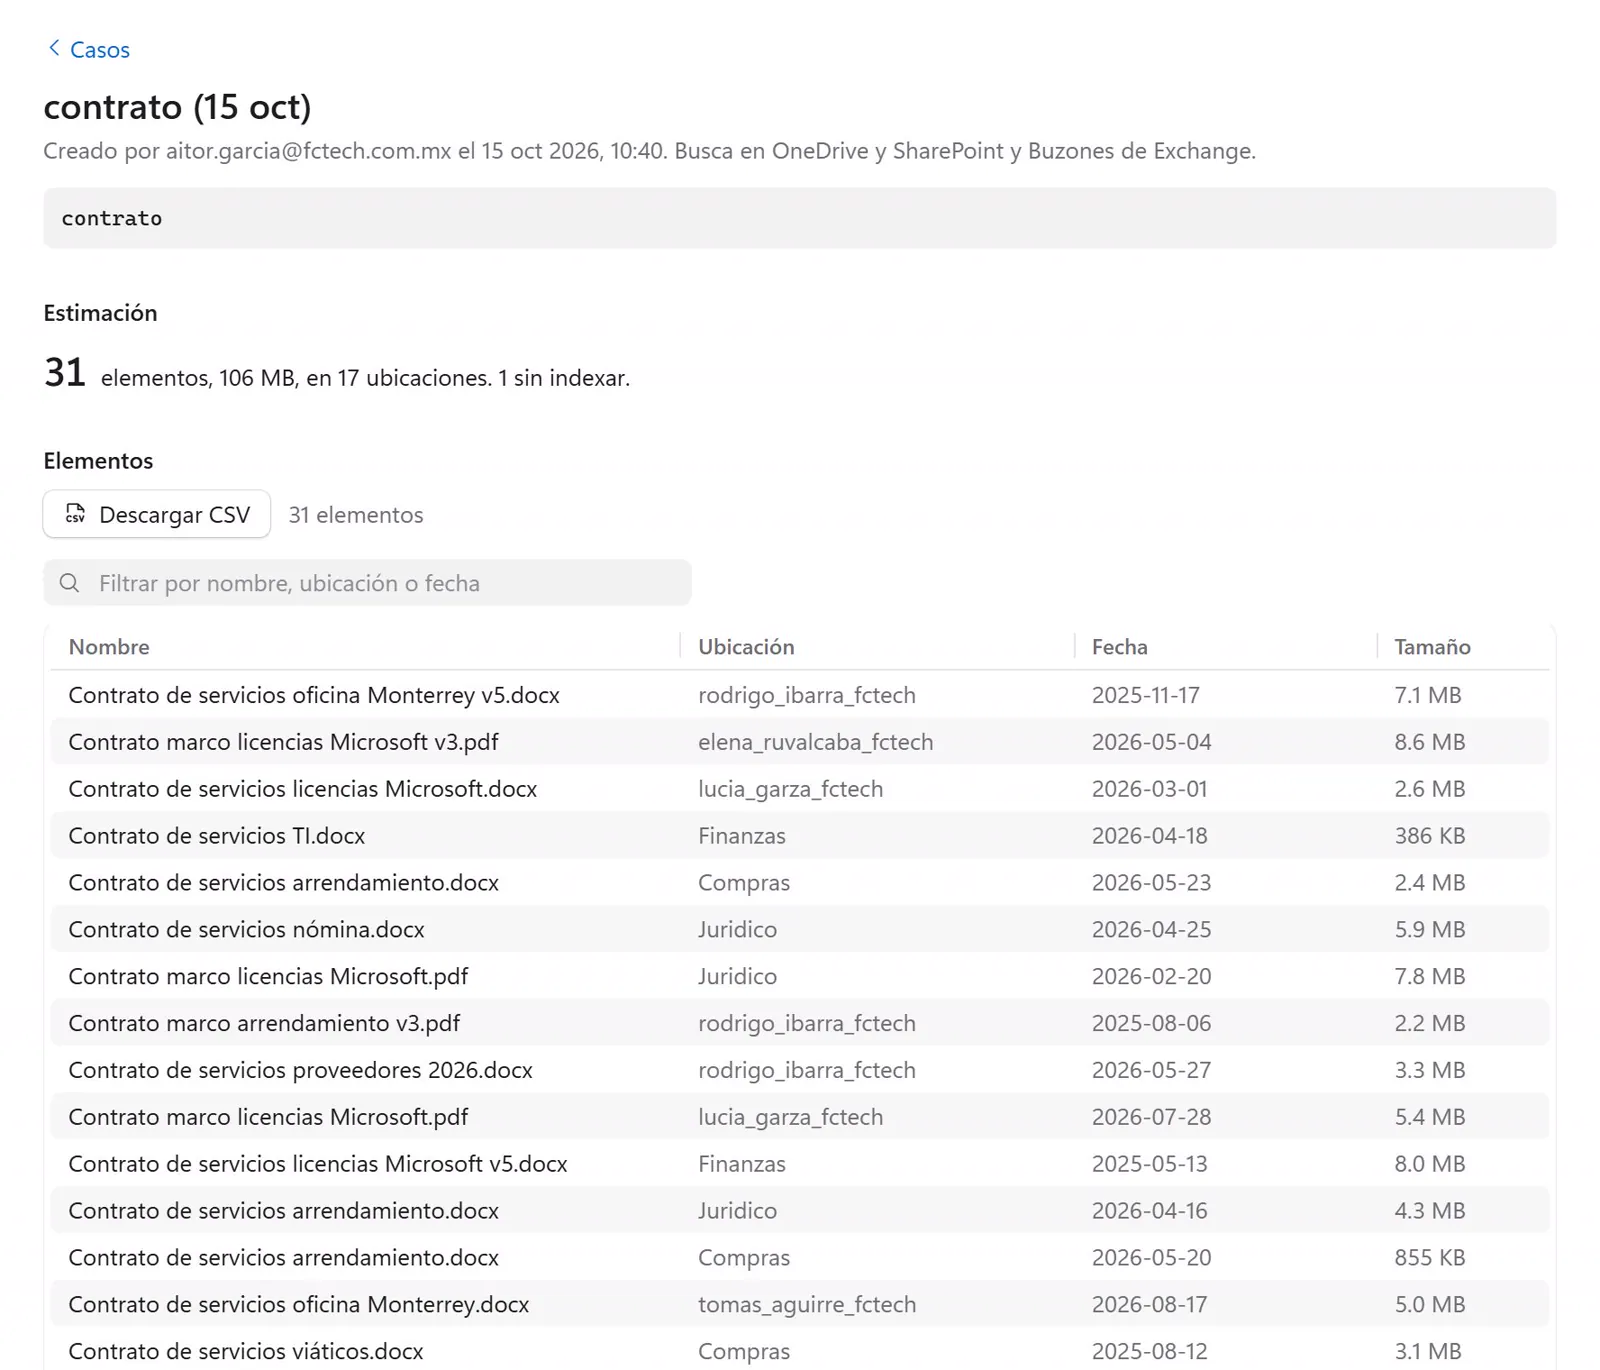The width and height of the screenshot is (1600, 1370).
Task: Click the CSV file icon
Action: pyautogui.click(x=75, y=514)
